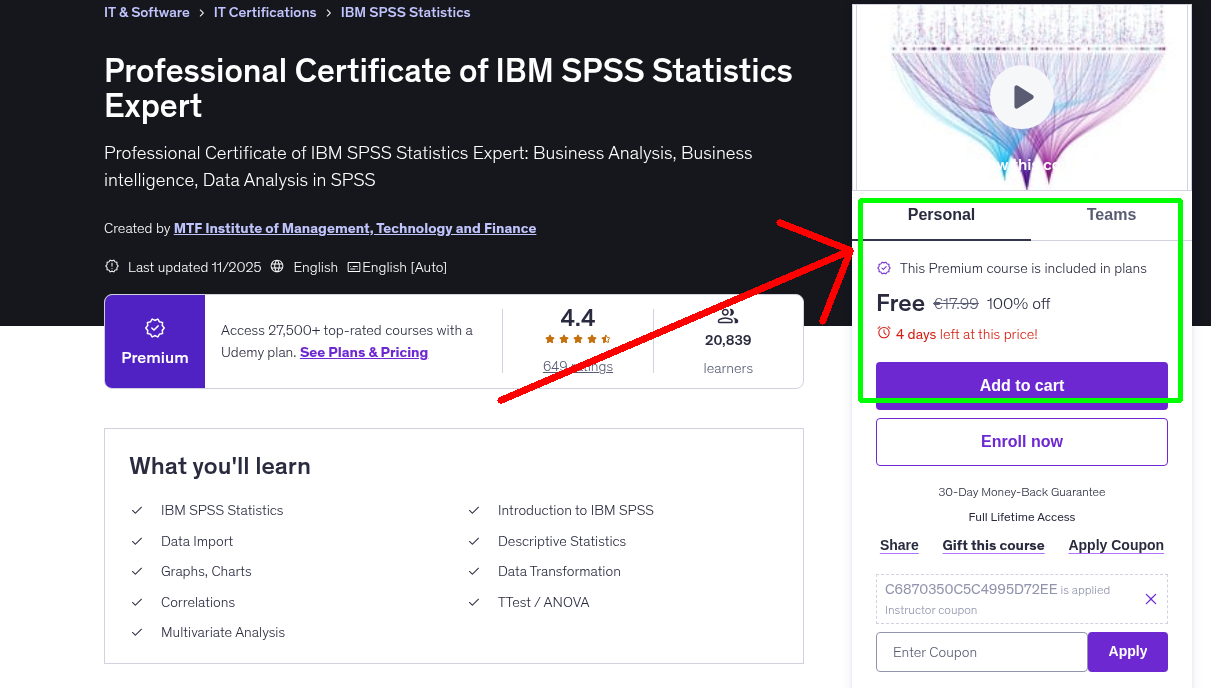Click the alarm icon next to the price deadline
Viewport: 1211px width, 688px height.
(x=884, y=334)
